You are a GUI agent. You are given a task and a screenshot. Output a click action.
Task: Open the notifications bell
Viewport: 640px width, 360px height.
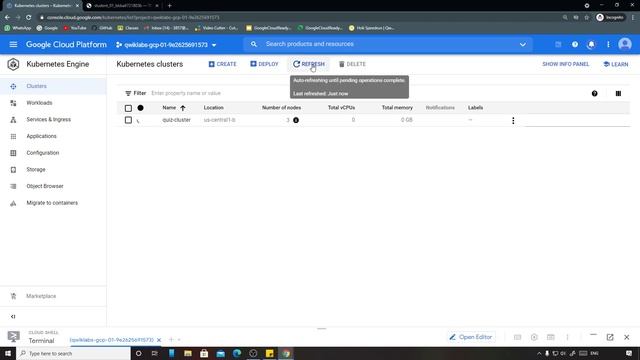[591, 44]
